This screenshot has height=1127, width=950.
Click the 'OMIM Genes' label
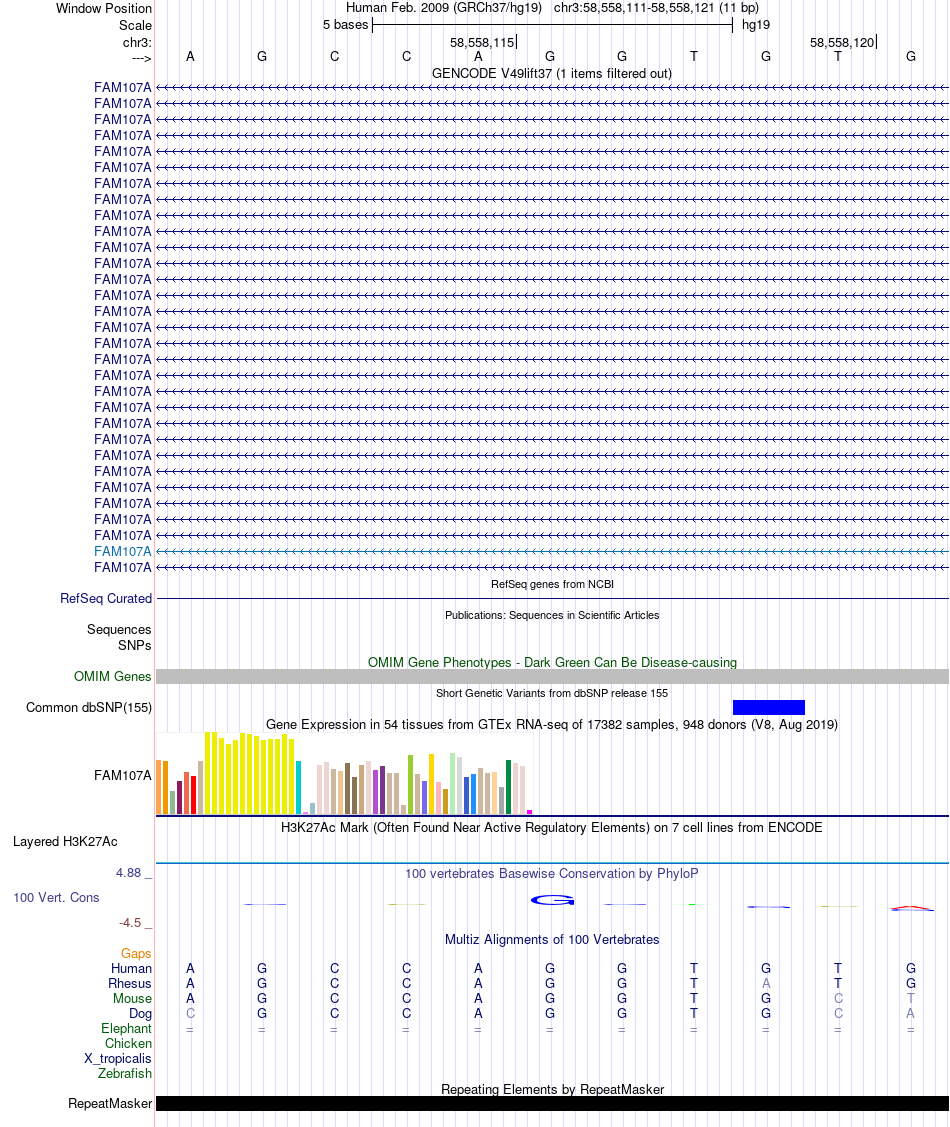(x=112, y=676)
